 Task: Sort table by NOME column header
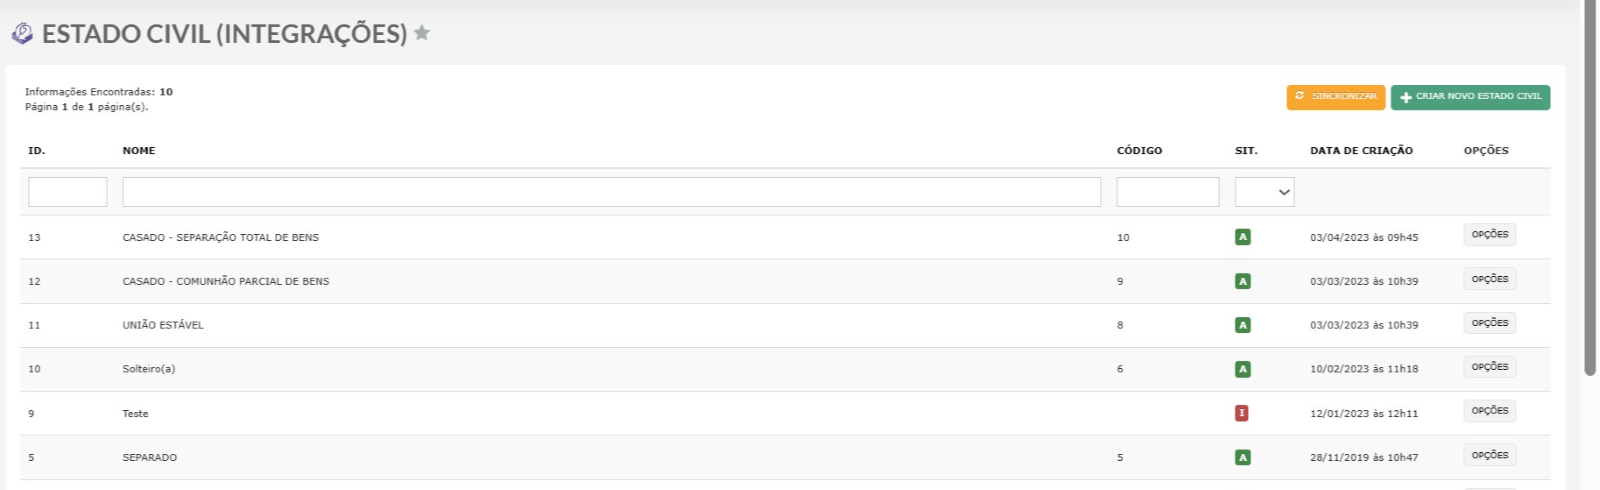[139, 150]
